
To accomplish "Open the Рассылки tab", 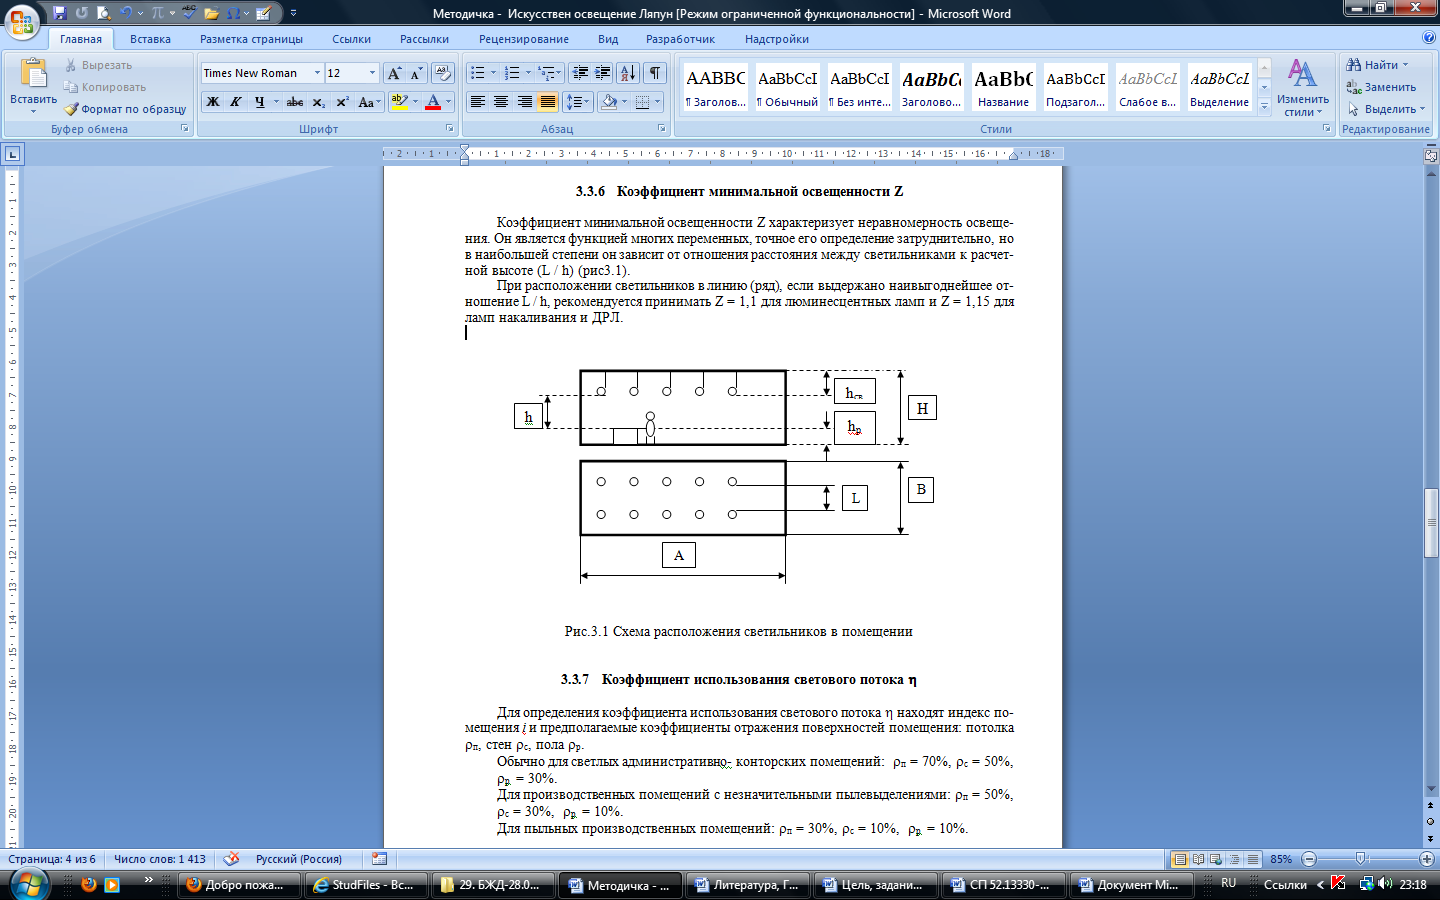I will pyautogui.click(x=424, y=39).
